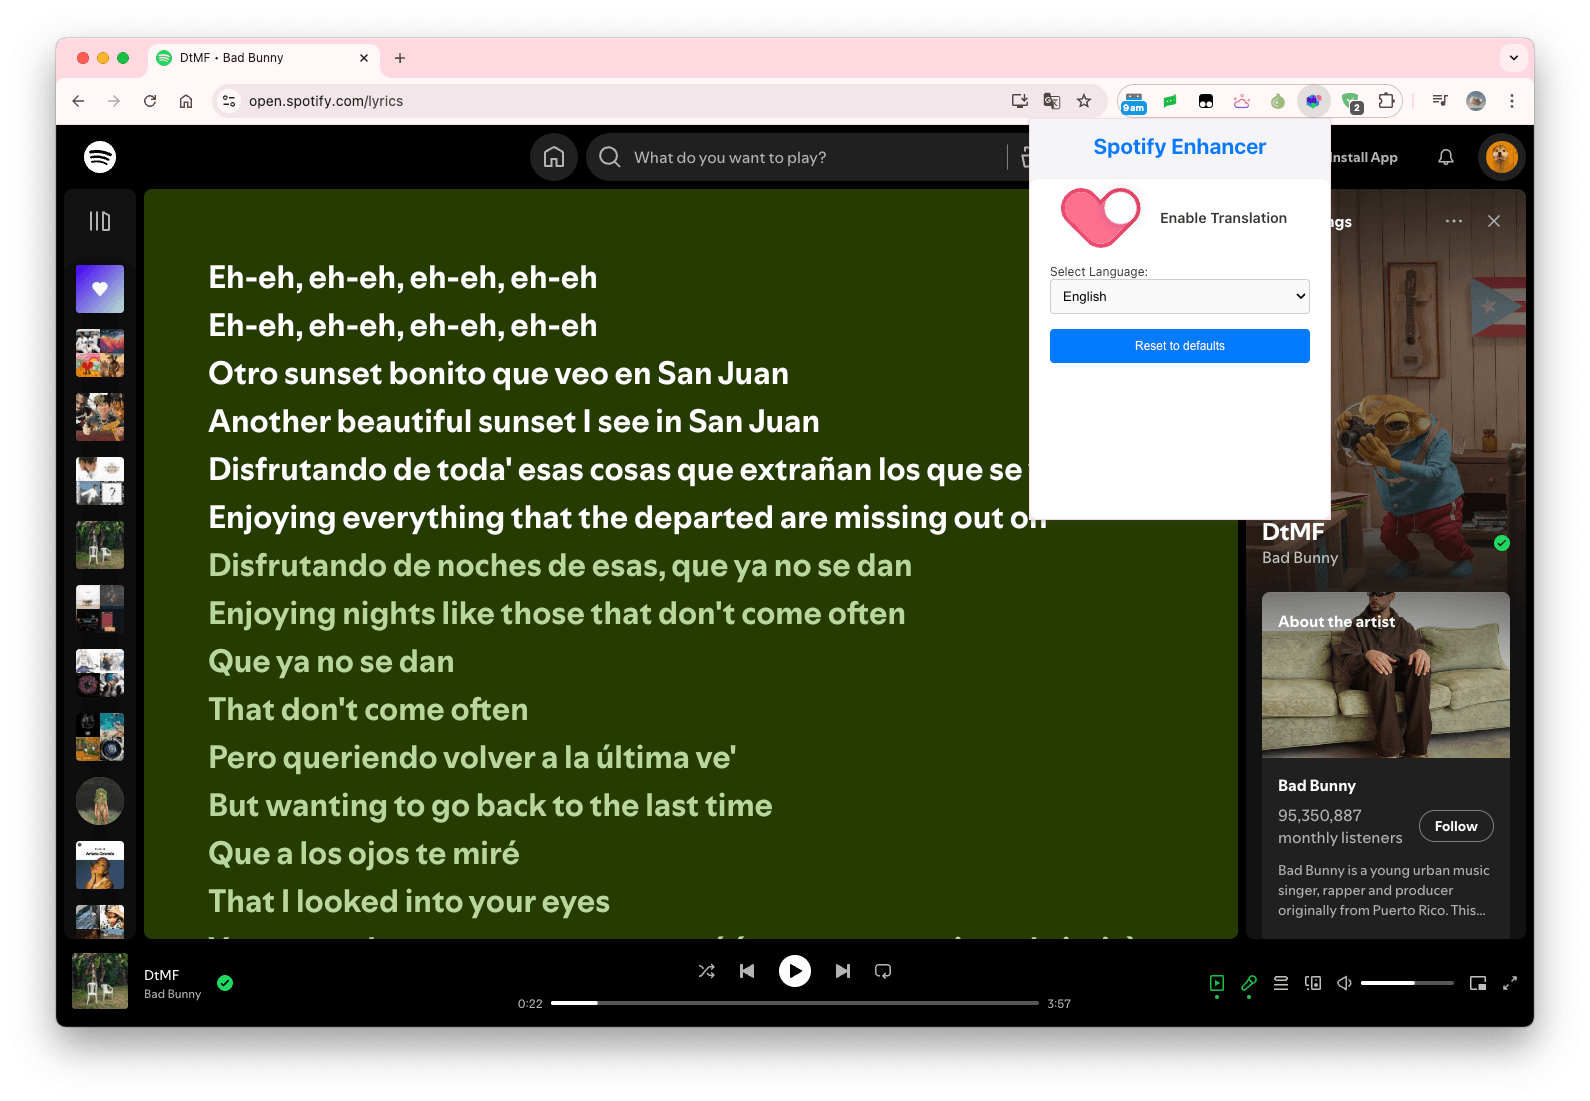
Task: Click the Google Translate icon in address bar
Action: [1052, 101]
